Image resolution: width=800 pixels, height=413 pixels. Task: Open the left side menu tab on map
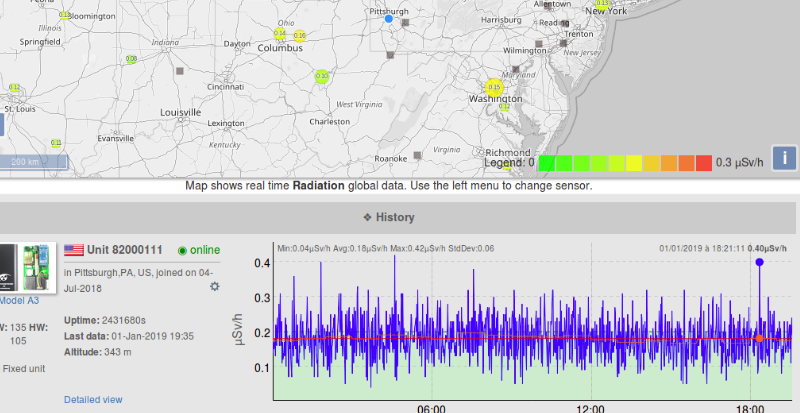[3, 125]
